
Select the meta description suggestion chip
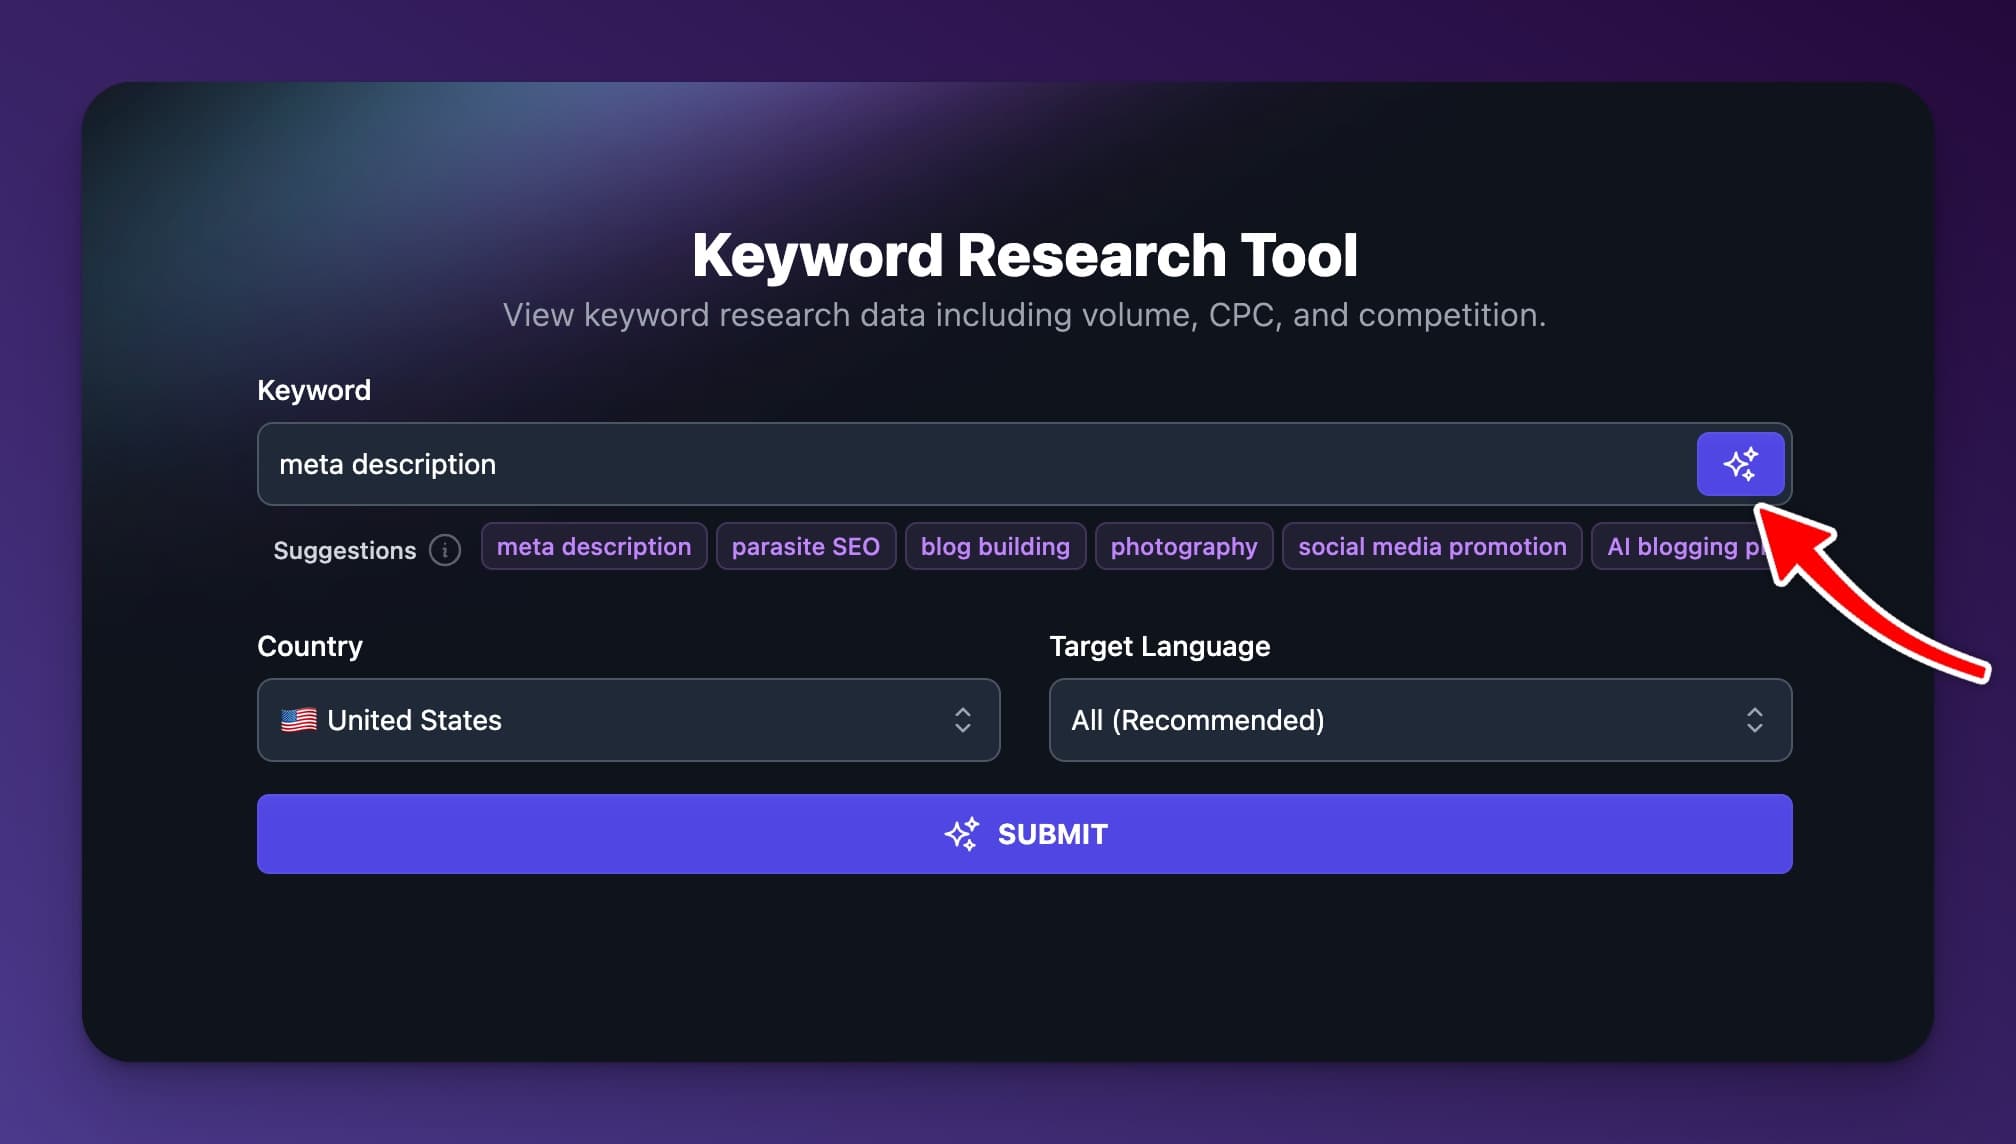[x=594, y=547]
